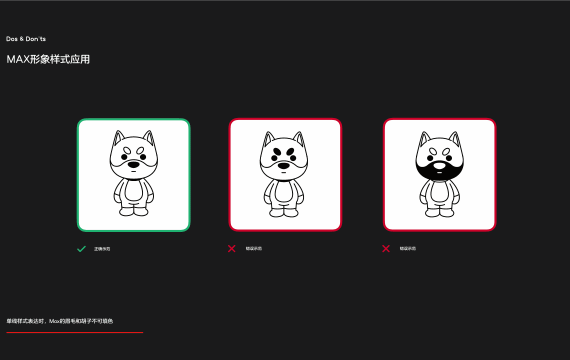Click the footnote text mentioning Max
570x360 pixels.
point(60,321)
